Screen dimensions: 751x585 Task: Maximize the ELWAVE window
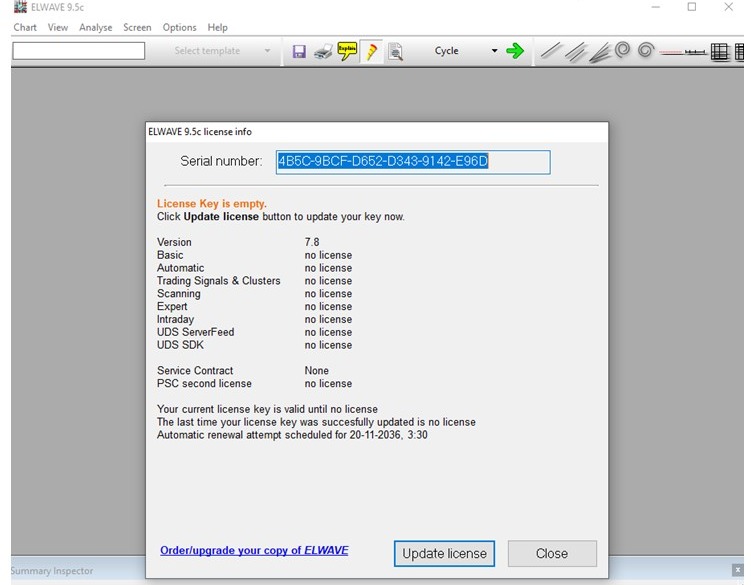click(x=692, y=7)
